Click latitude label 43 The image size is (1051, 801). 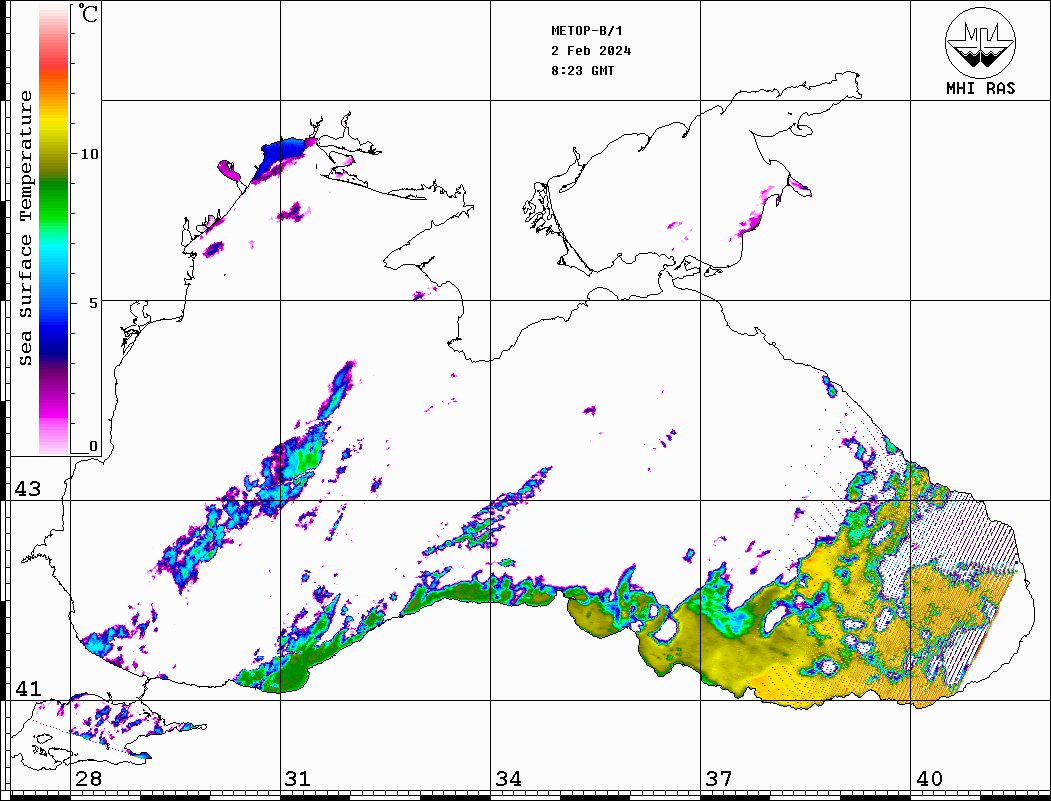click(x=28, y=489)
